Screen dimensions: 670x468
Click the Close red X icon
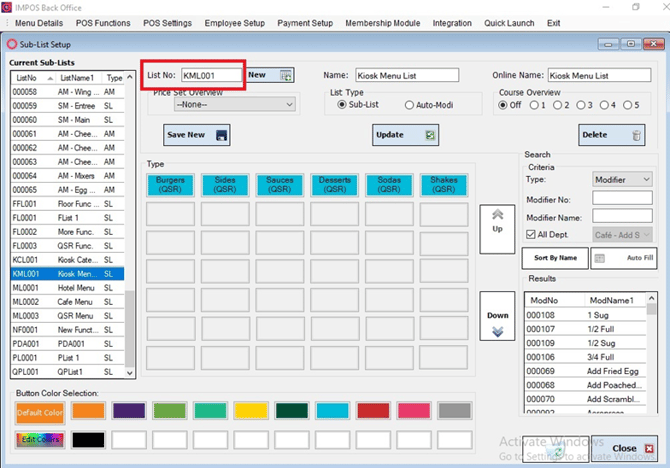click(x=649, y=448)
